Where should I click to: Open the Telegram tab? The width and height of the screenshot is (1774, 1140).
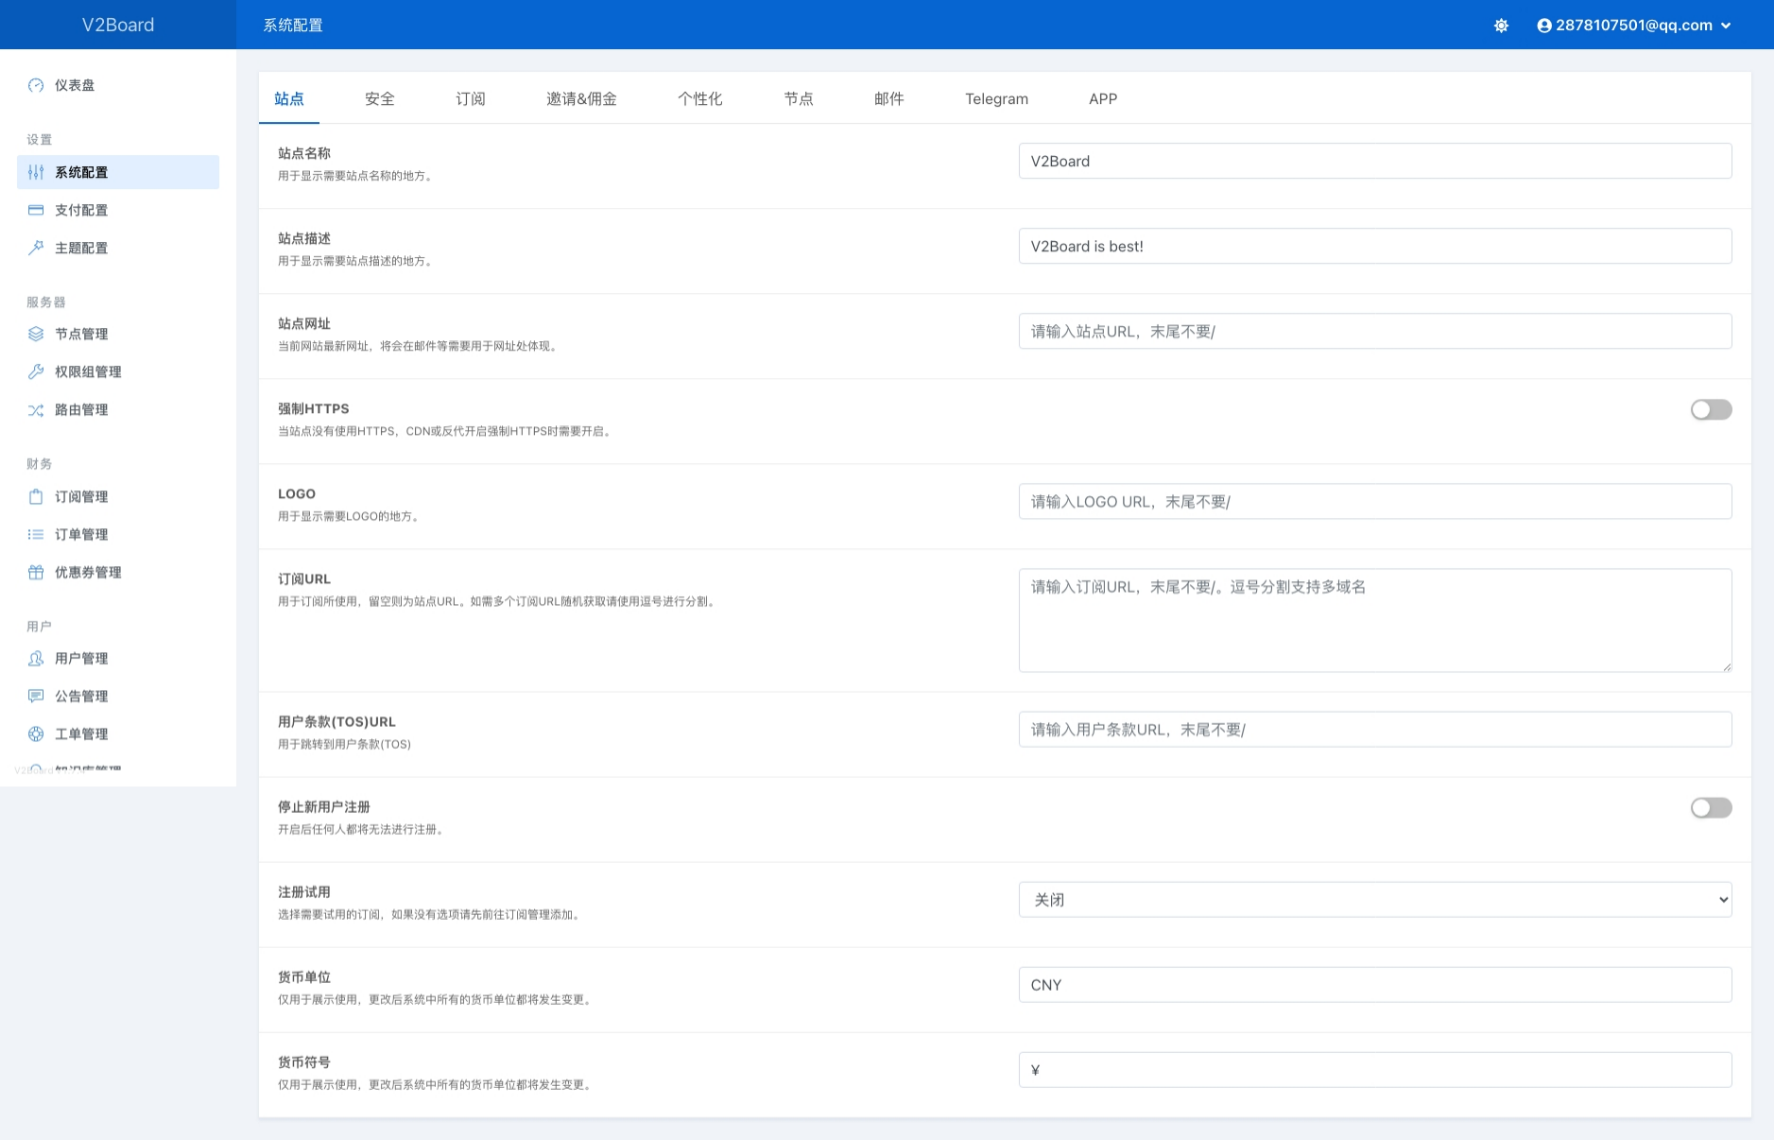[x=997, y=99]
